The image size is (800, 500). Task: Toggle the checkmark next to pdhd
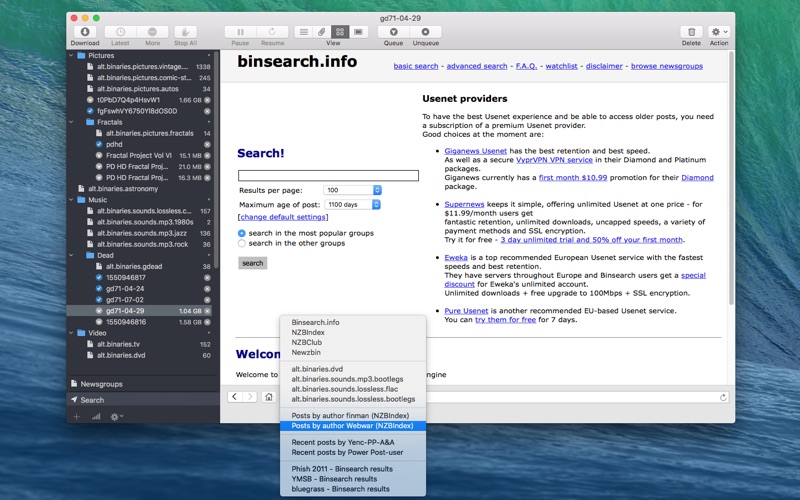click(99, 144)
